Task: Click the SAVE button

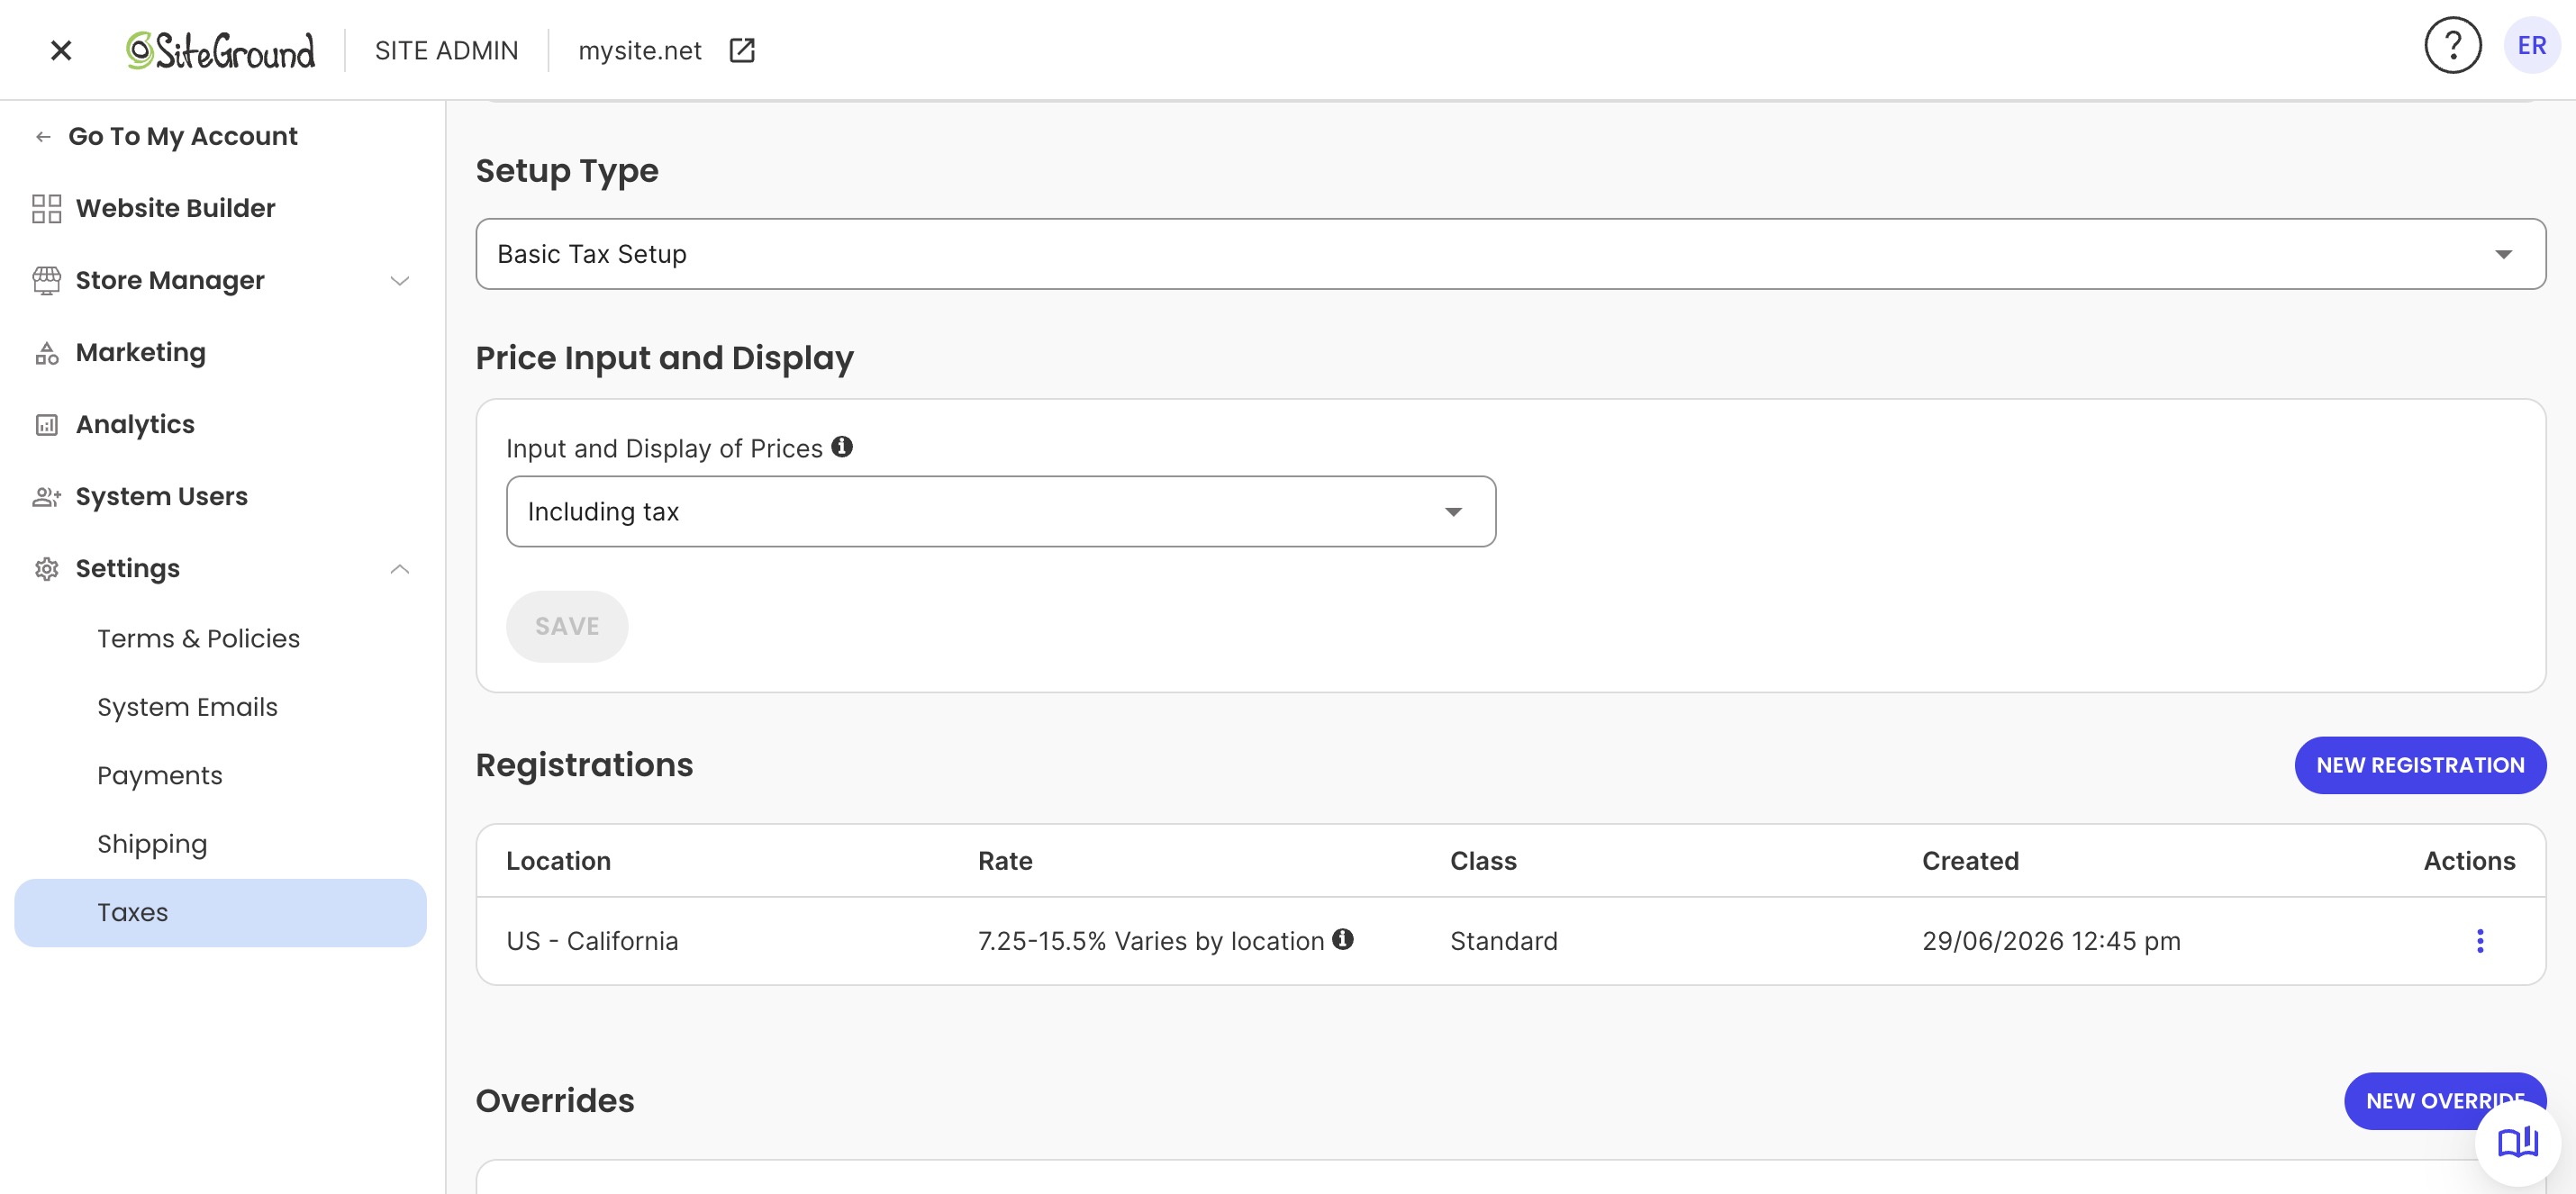Action: (x=567, y=626)
